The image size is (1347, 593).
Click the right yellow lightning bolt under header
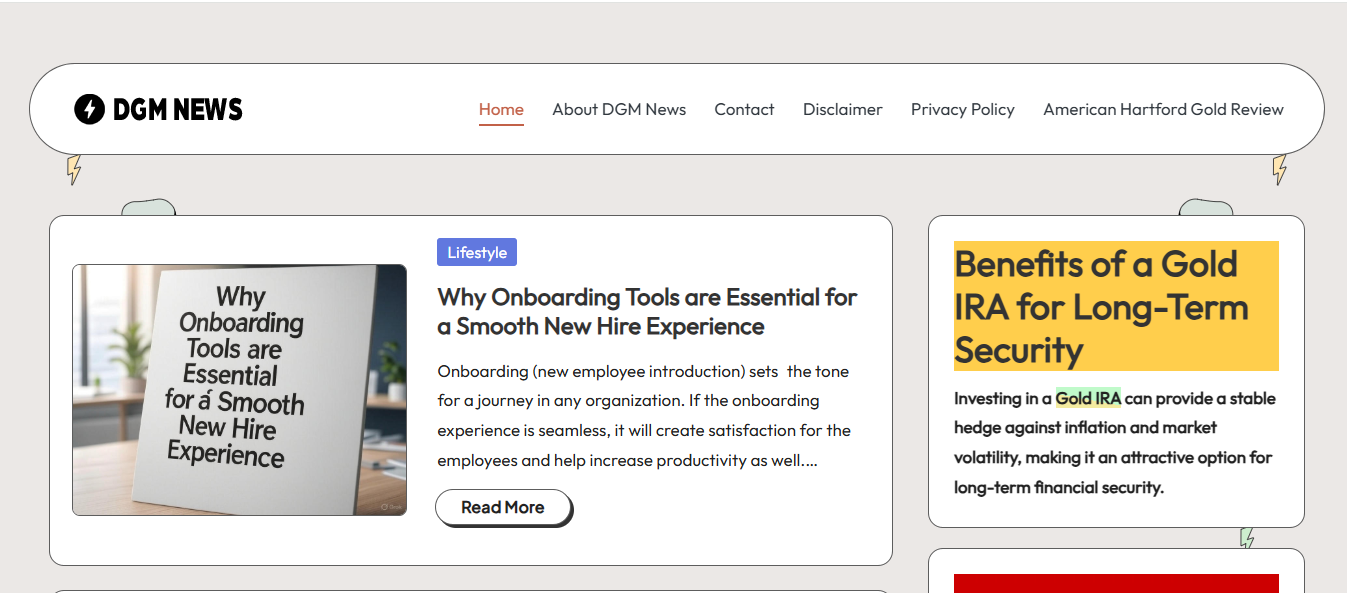point(1279,170)
